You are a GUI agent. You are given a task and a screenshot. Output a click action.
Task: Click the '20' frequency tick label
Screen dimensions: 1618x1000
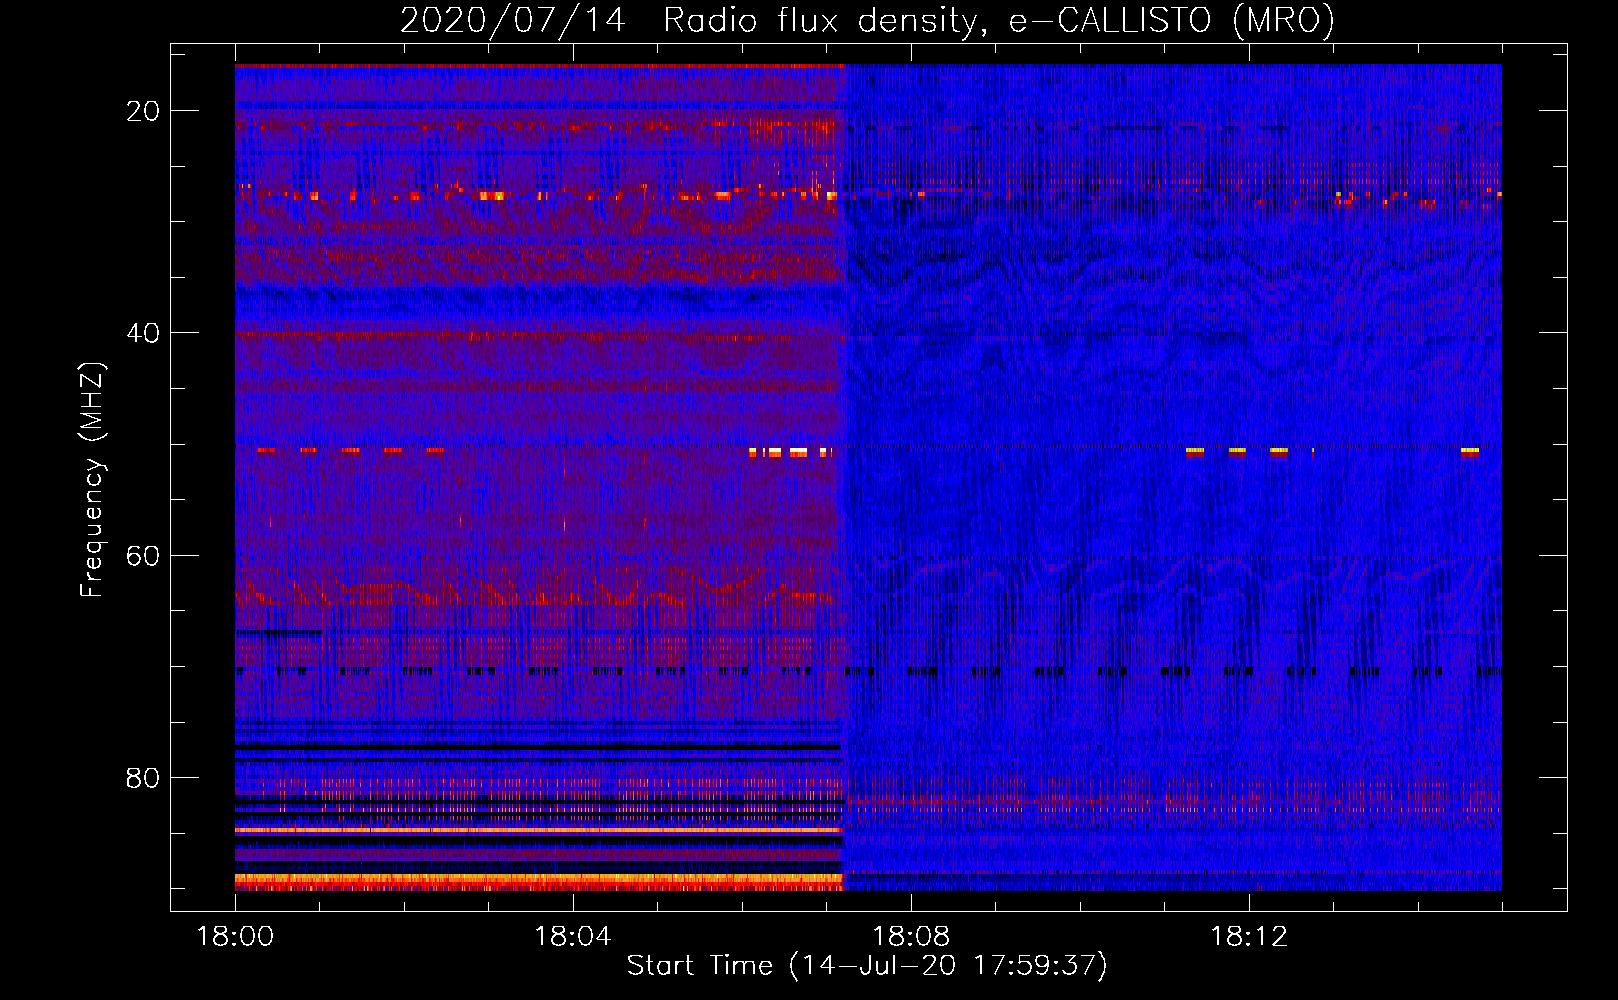[143, 111]
